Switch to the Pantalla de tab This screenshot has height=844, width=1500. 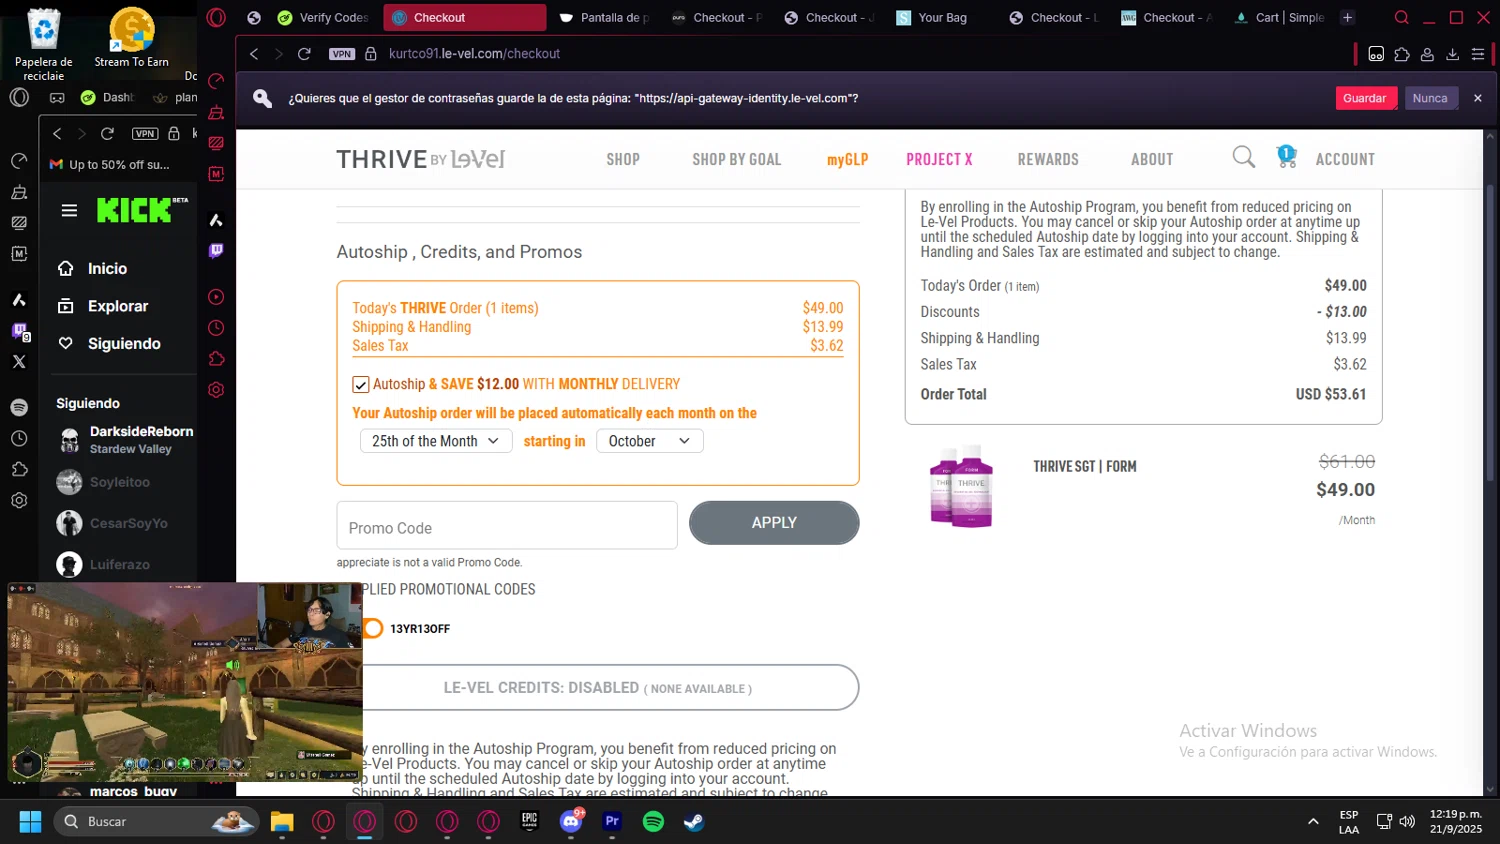[x=605, y=18]
